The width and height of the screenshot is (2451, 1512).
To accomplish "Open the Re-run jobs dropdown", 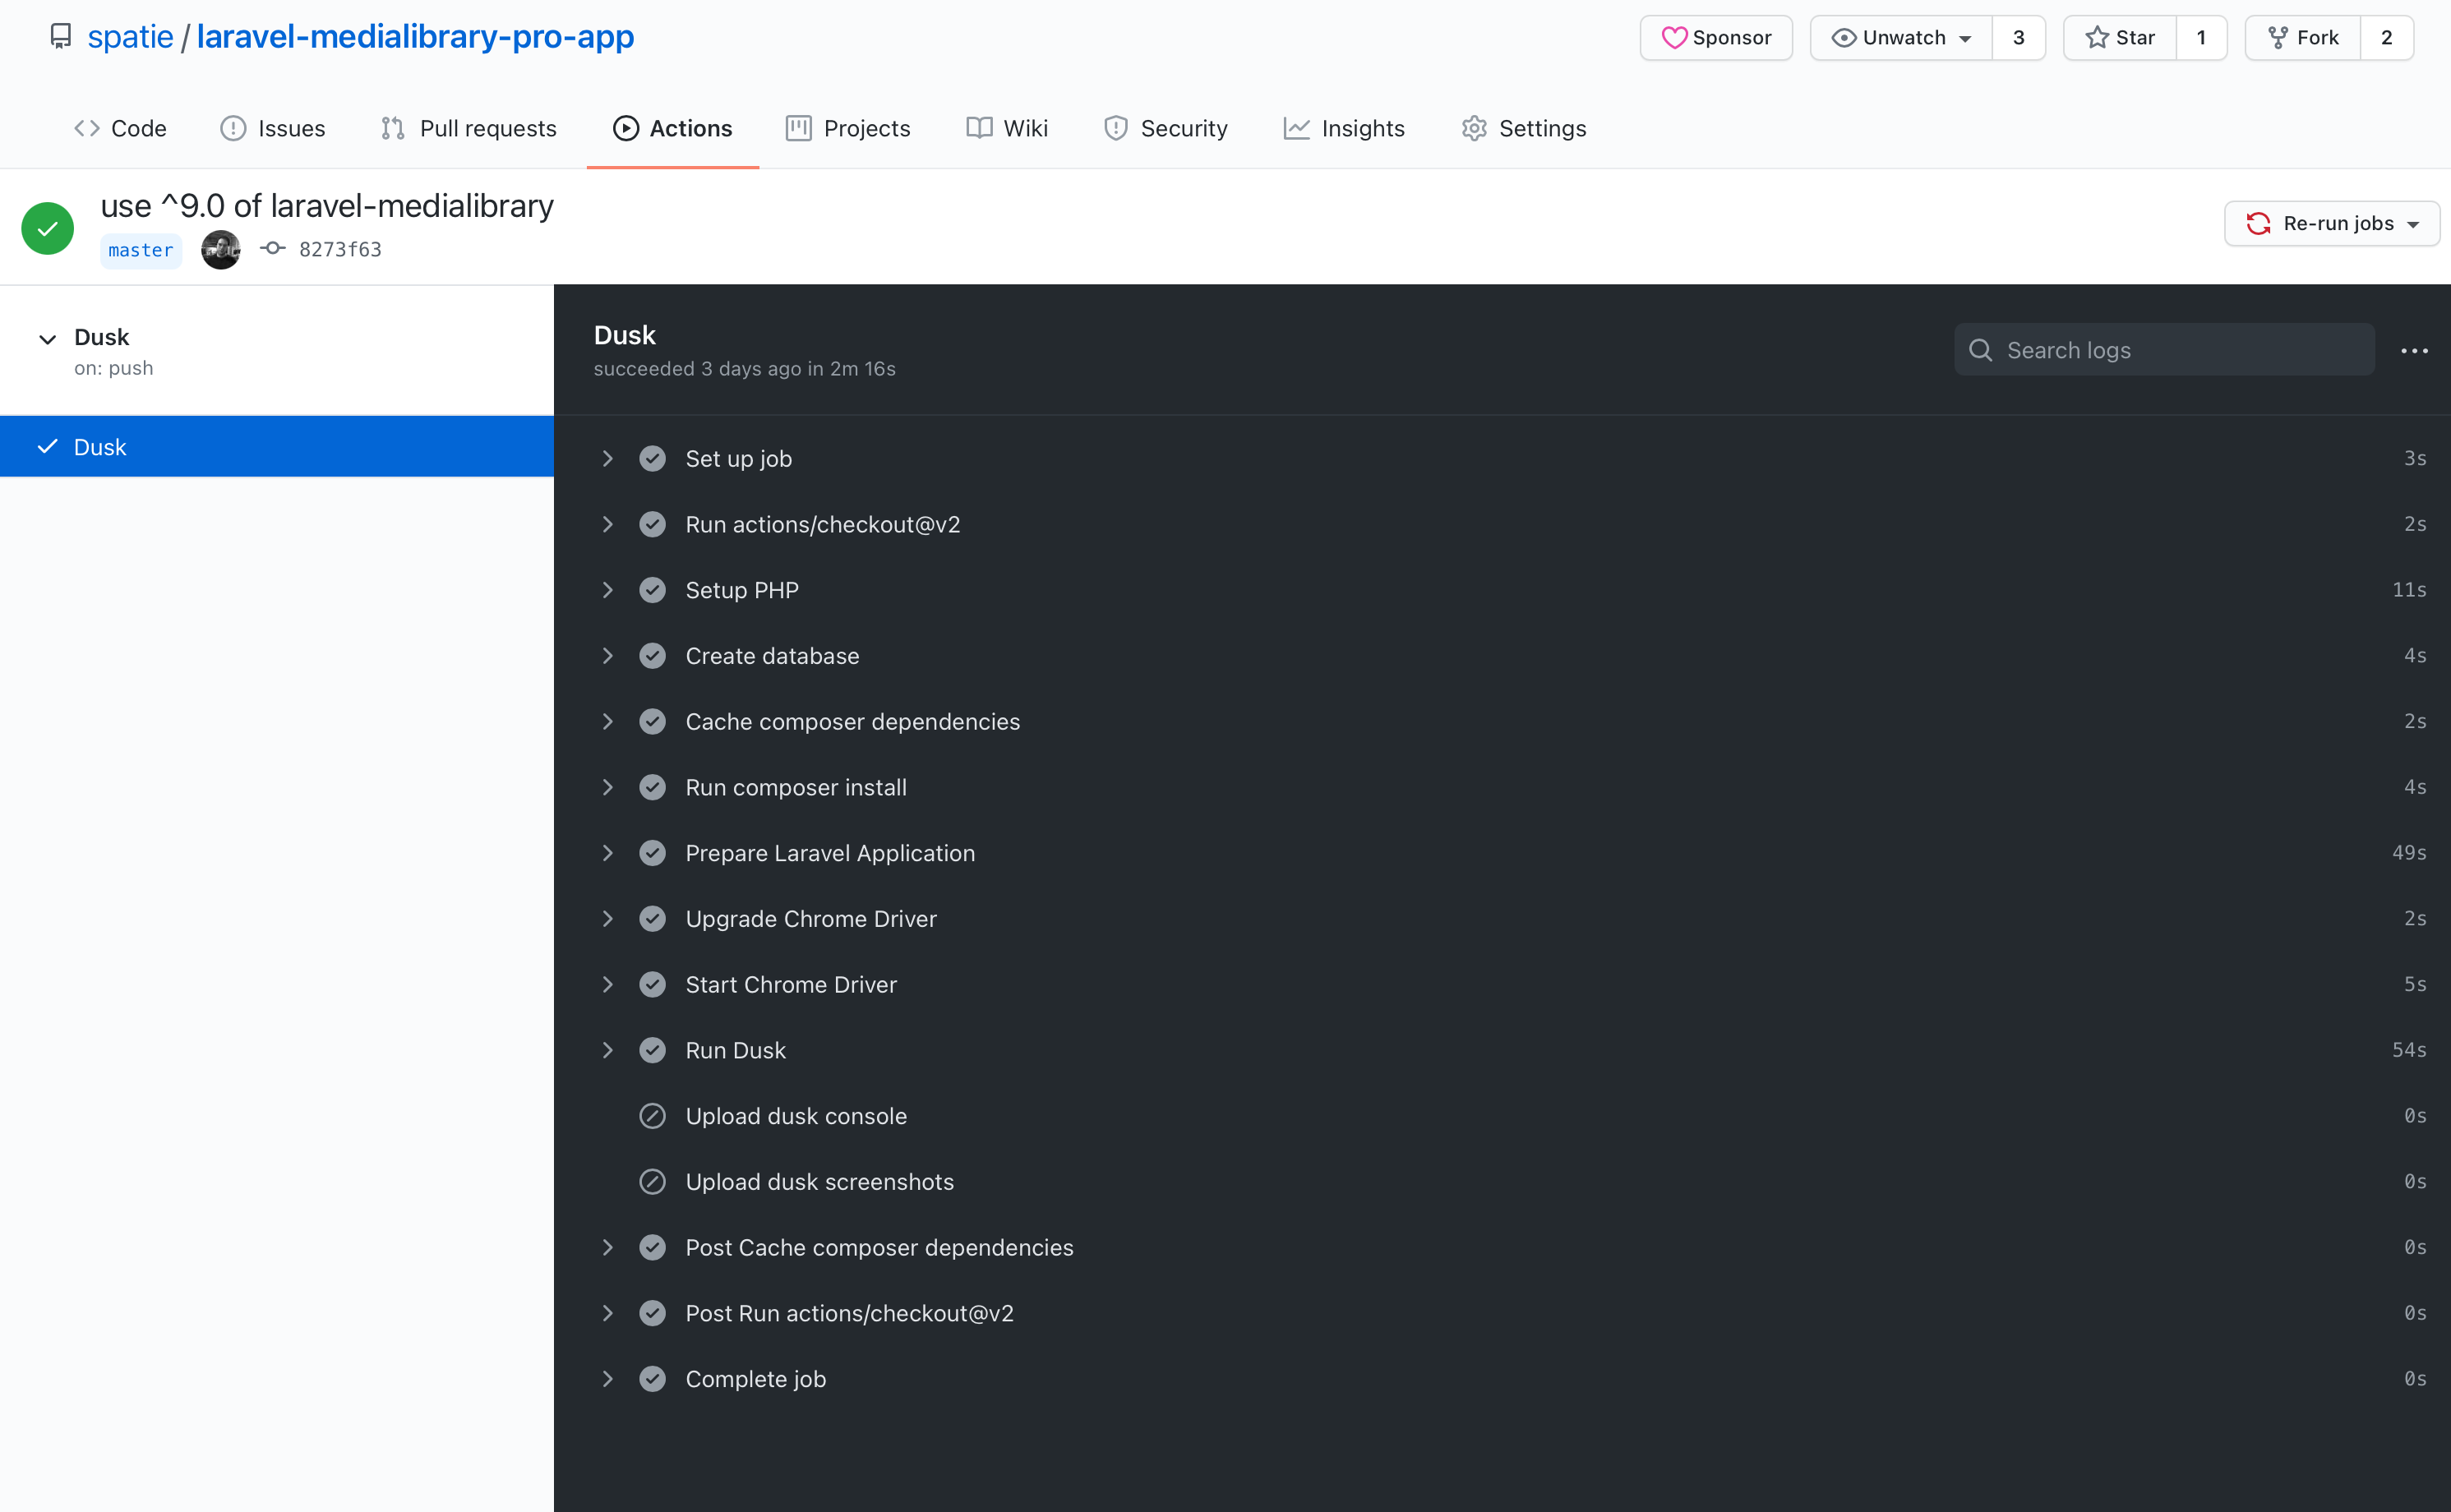I will pyautogui.click(x=2332, y=223).
